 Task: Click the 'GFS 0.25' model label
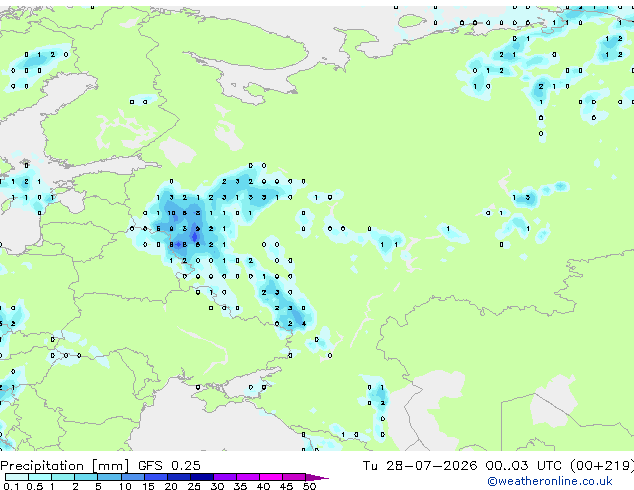pos(169,466)
